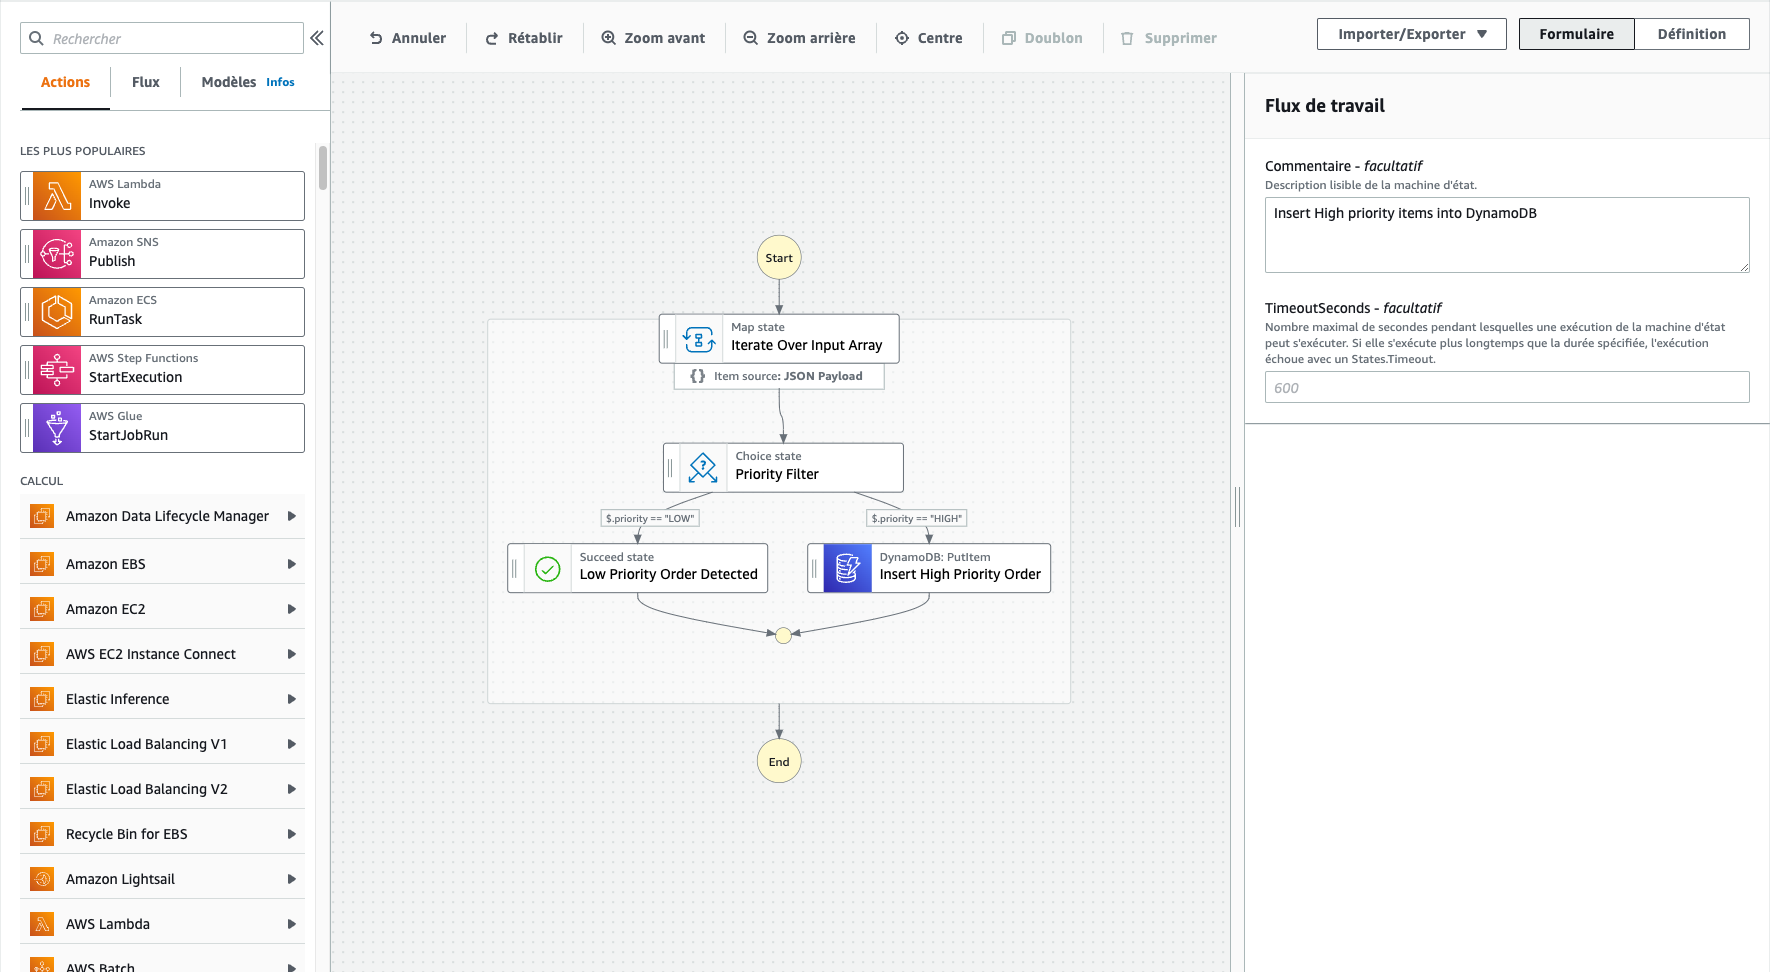1770x972 pixels.
Task: Click Centre to center the canvas
Action: point(928,38)
